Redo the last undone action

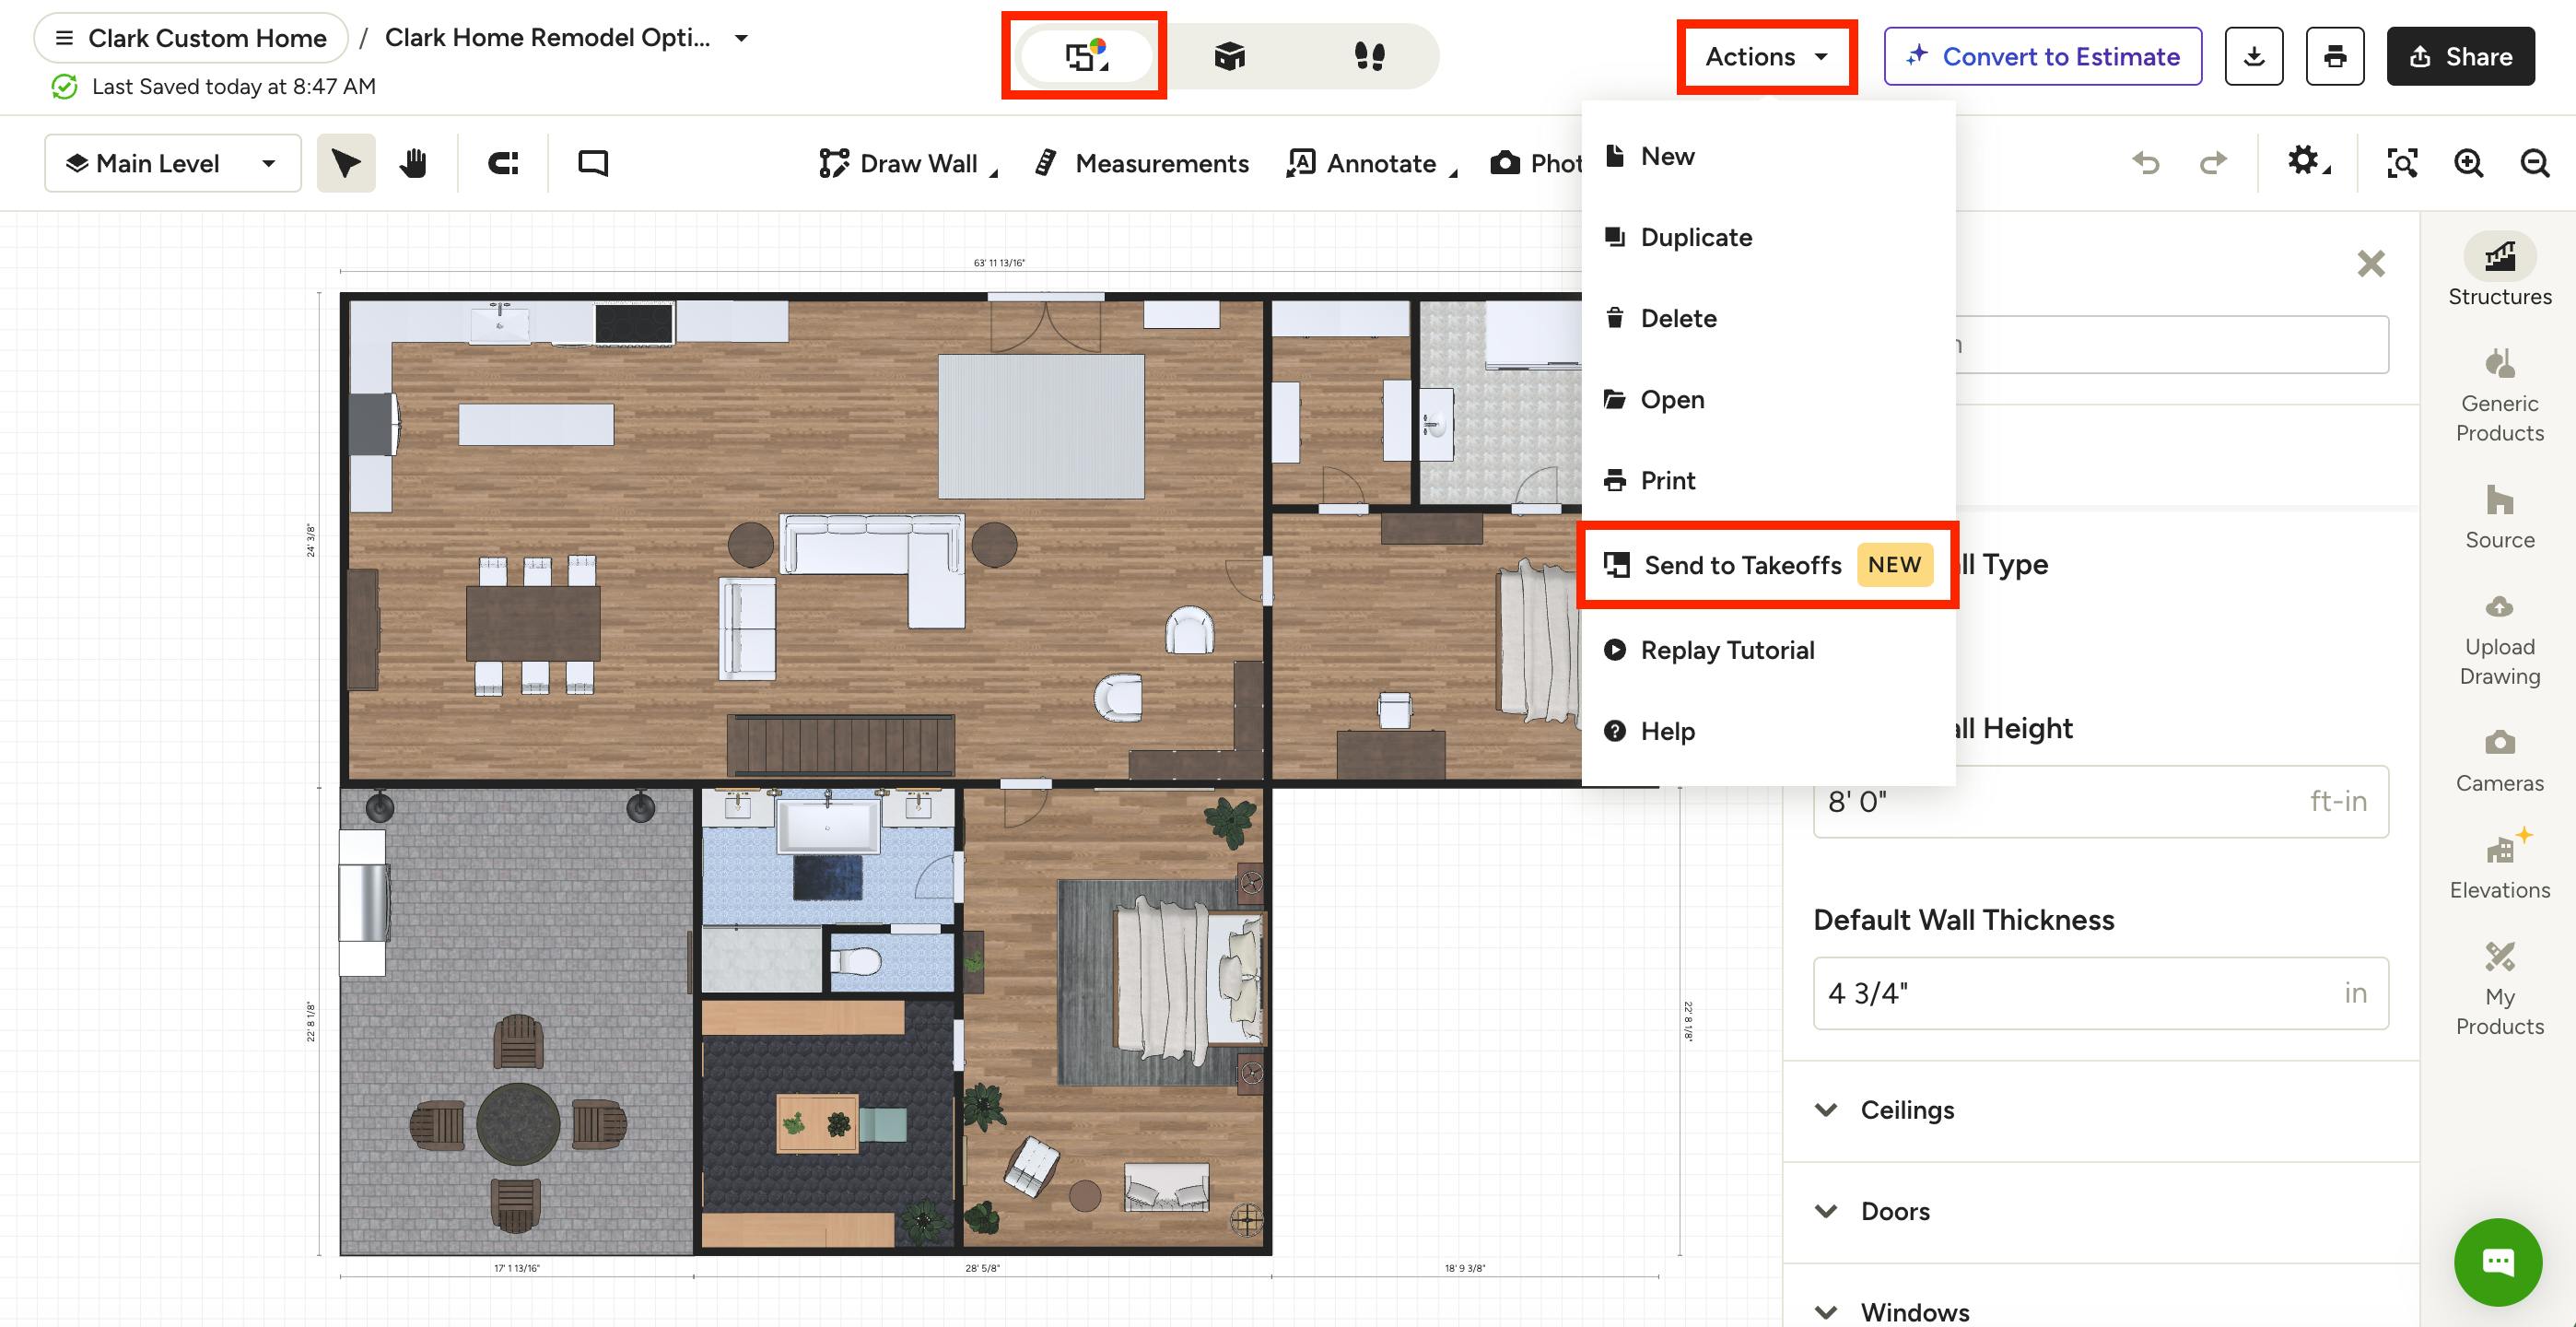click(2214, 163)
